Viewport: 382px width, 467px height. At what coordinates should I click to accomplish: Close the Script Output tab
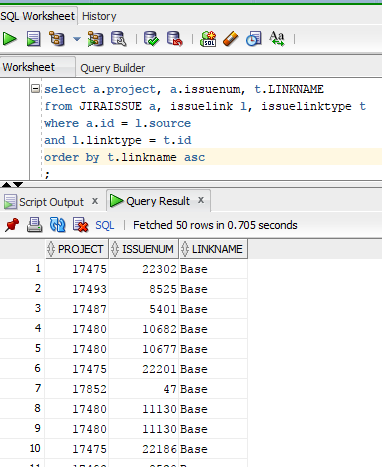(x=95, y=201)
